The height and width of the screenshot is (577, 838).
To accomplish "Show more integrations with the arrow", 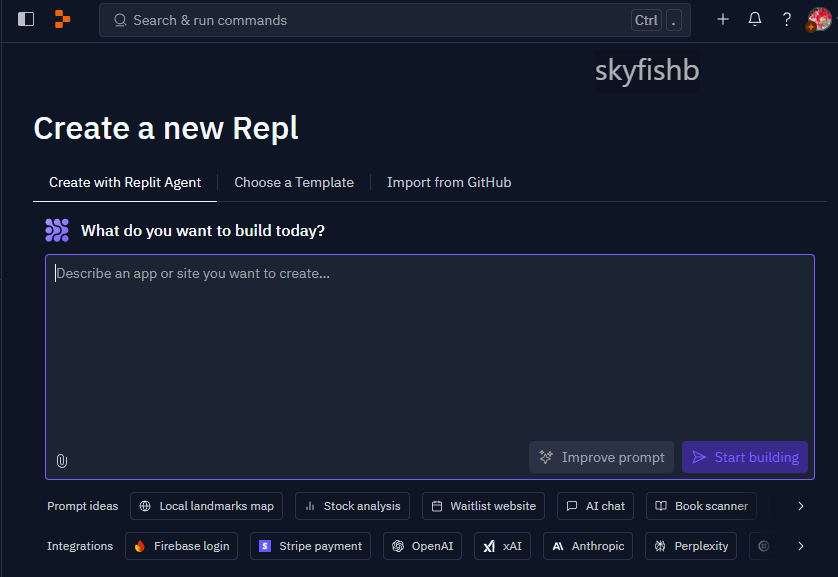I will point(801,546).
